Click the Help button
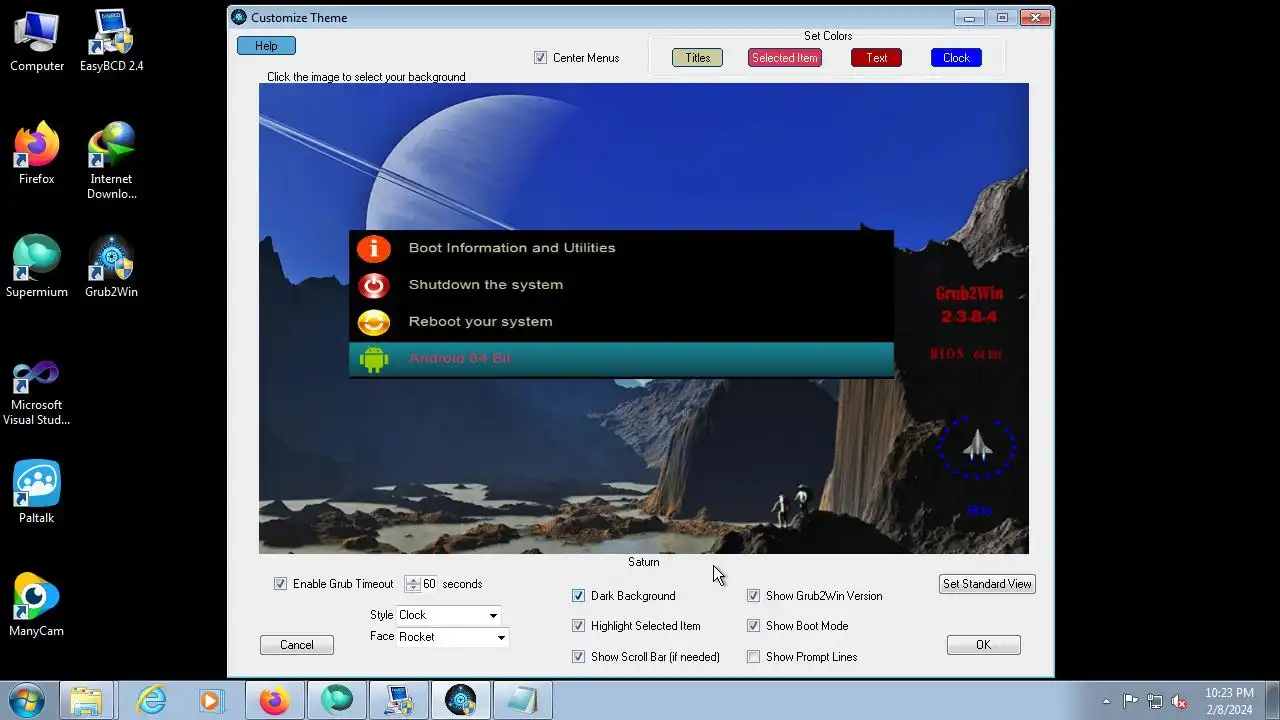The image size is (1280, 720). pos(266,46)
